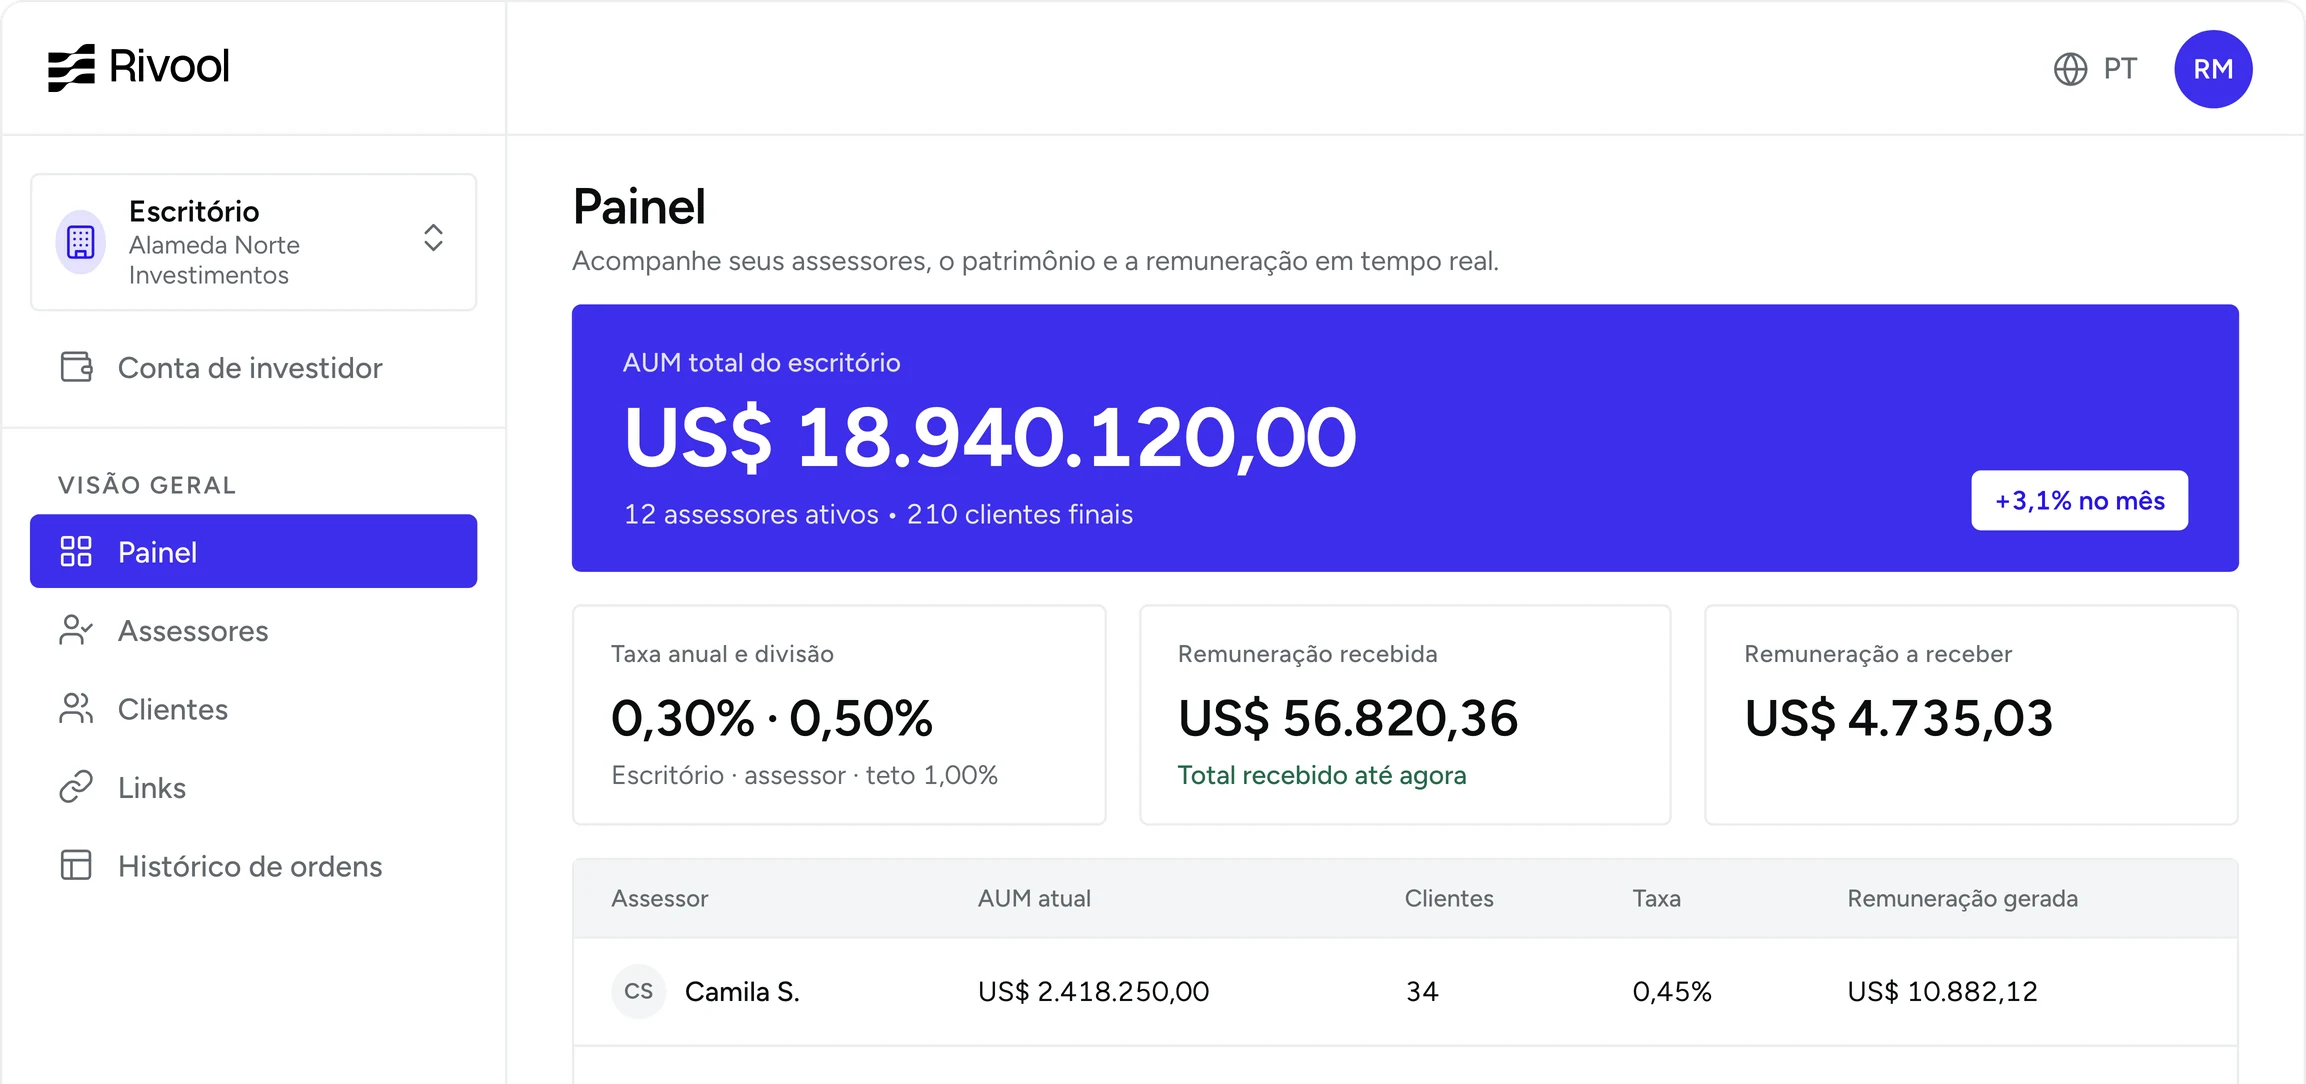The image size is (2306, 1084).
Task: Select Painel in the sidebar
Action: coord(254,551)
